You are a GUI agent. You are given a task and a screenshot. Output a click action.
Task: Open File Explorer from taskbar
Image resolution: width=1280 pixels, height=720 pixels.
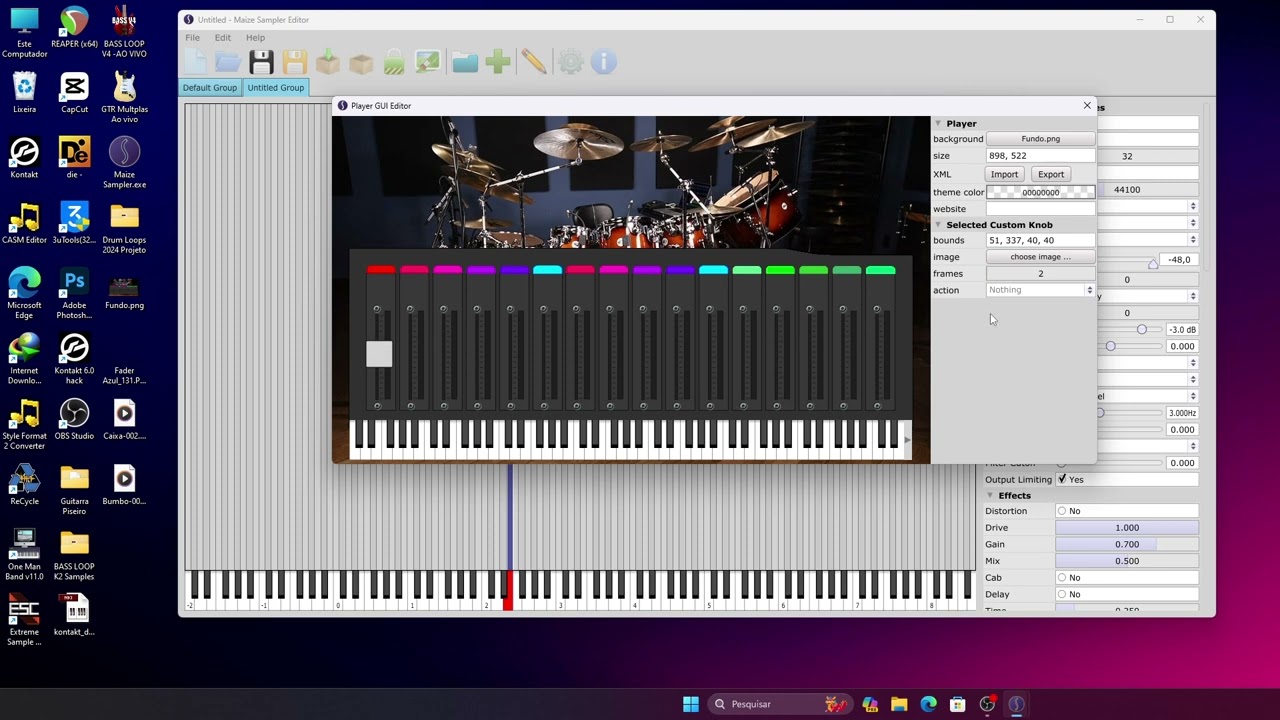[x=899, y=704]
